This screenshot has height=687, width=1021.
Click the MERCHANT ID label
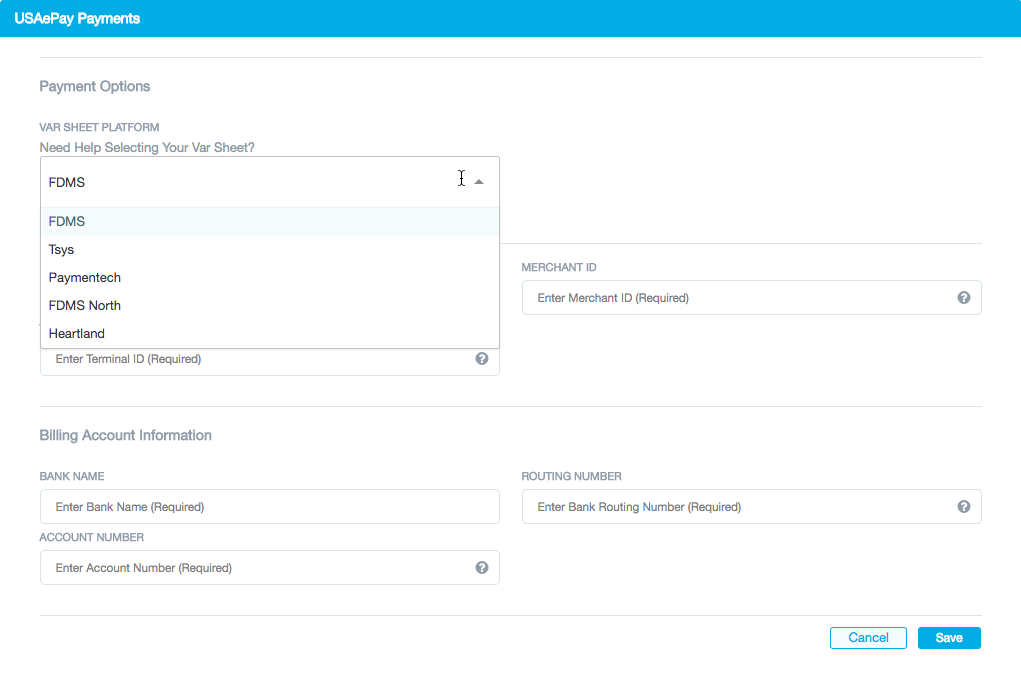559,267
